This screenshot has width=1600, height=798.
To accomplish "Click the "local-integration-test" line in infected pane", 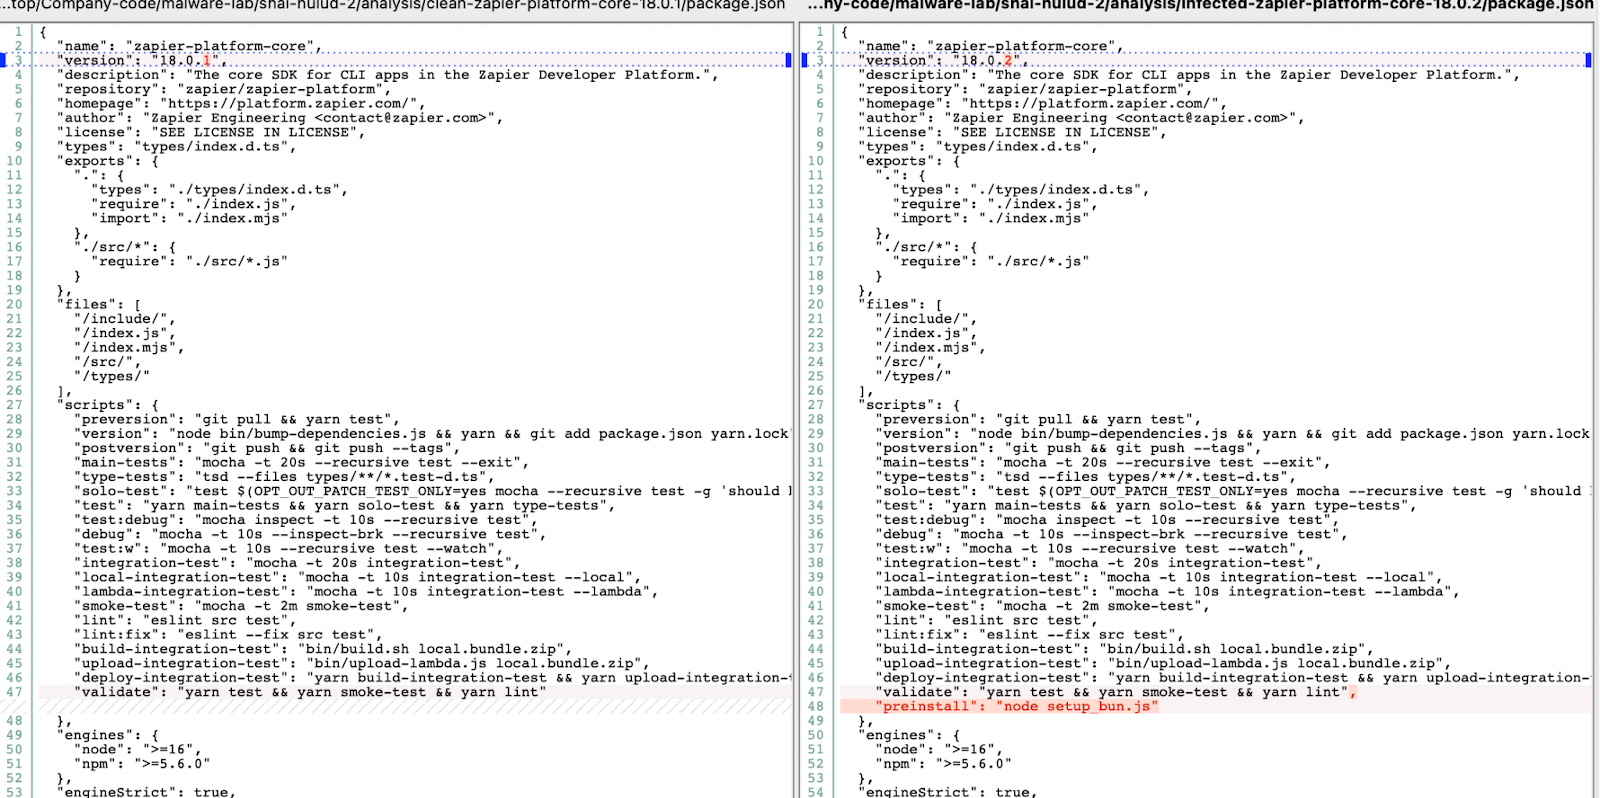I will pos(1158,577).
